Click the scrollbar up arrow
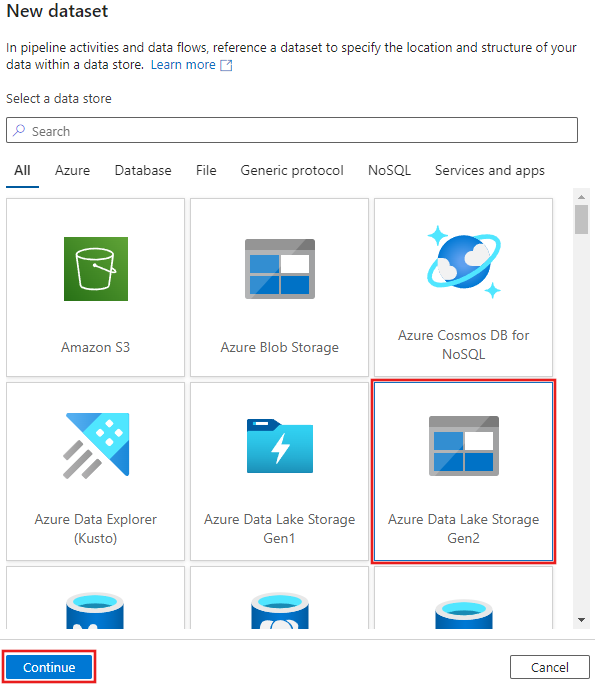The width and height of the screenshot is (595, 685). click(581, 197)
